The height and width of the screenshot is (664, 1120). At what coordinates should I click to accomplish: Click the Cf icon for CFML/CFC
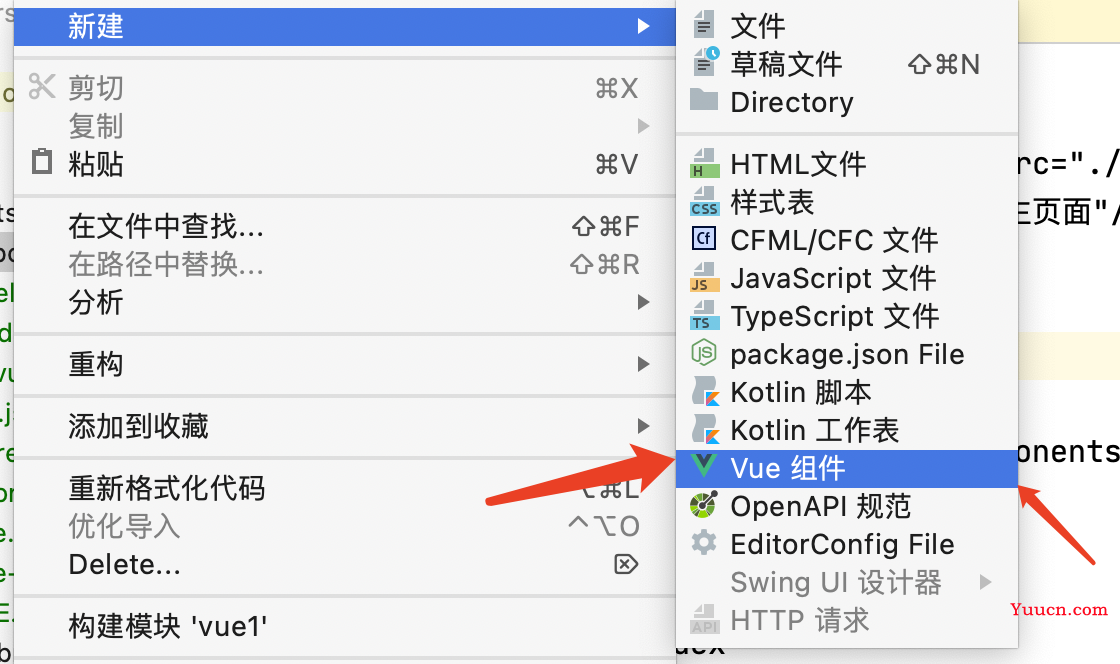tap(704, 238)
